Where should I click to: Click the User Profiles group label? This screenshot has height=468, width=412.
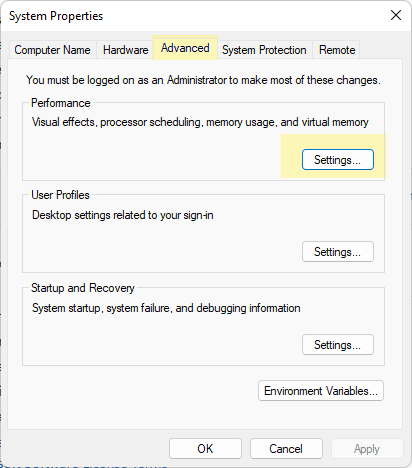pos(60,195)
